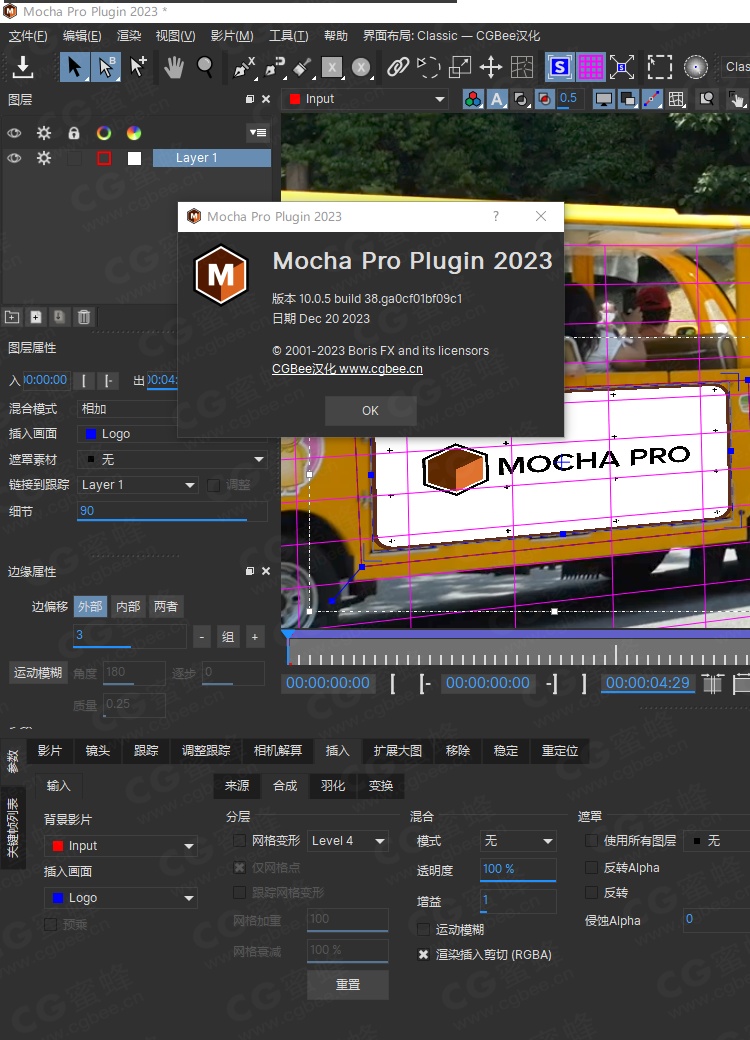Delete layer with the trash icon
Image resolution: width=750 pixels, height=1040 pixels.
click(x=84, y=317)
